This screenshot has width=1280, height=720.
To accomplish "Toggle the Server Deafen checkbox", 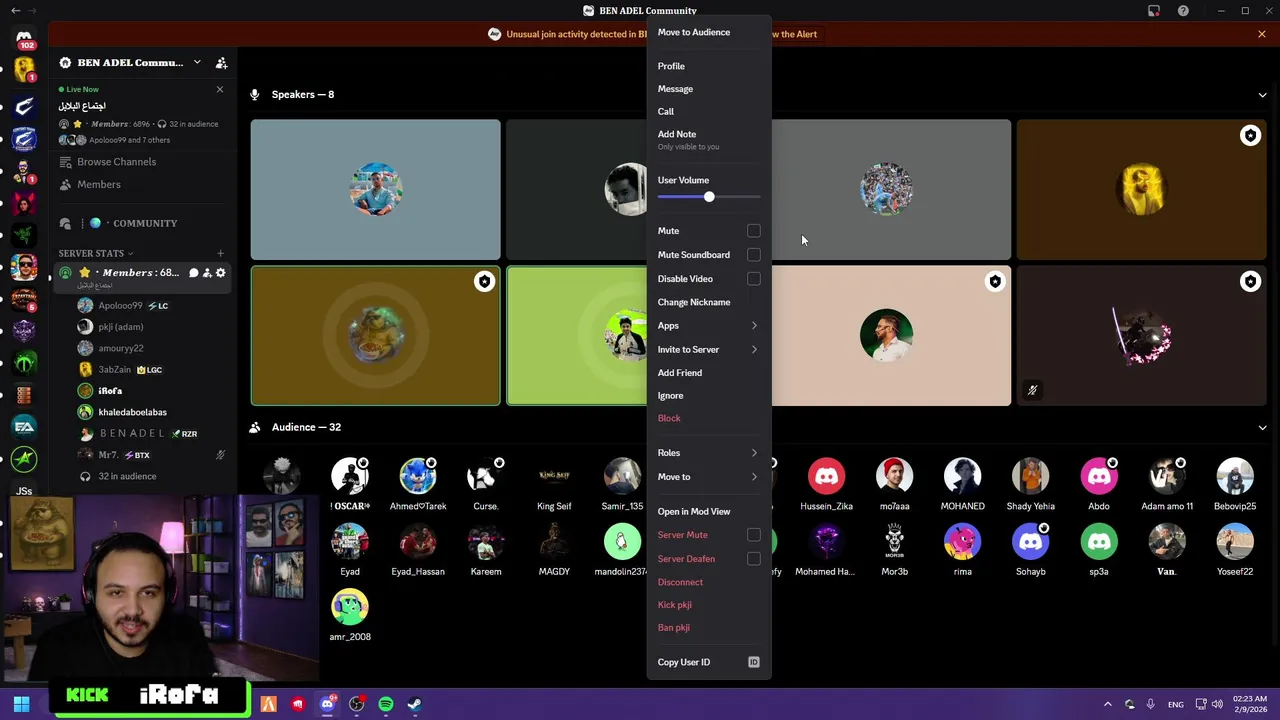I will pos(754,559).
